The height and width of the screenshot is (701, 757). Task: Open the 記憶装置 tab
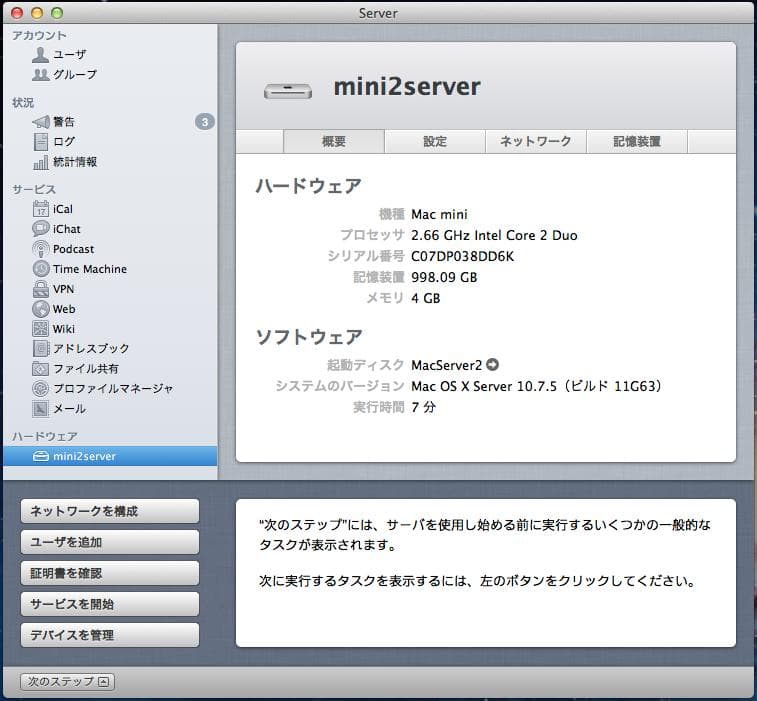(x=637, y=141)
